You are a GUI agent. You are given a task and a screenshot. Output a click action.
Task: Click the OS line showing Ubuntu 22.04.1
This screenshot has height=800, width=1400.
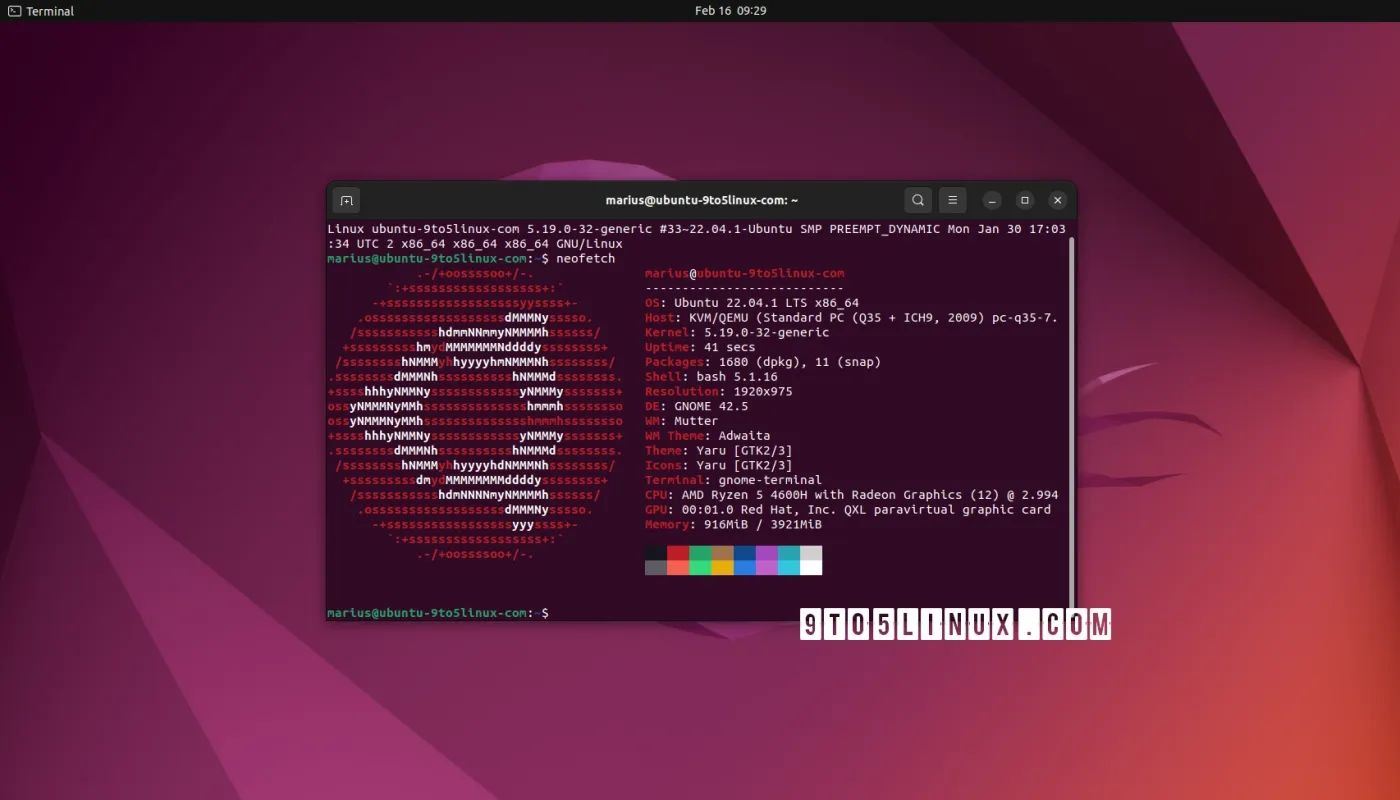[x=752, y=303]
